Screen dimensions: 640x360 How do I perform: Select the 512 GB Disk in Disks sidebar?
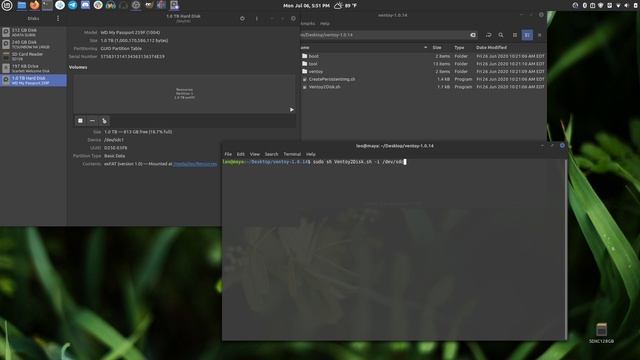pos(33,32)
